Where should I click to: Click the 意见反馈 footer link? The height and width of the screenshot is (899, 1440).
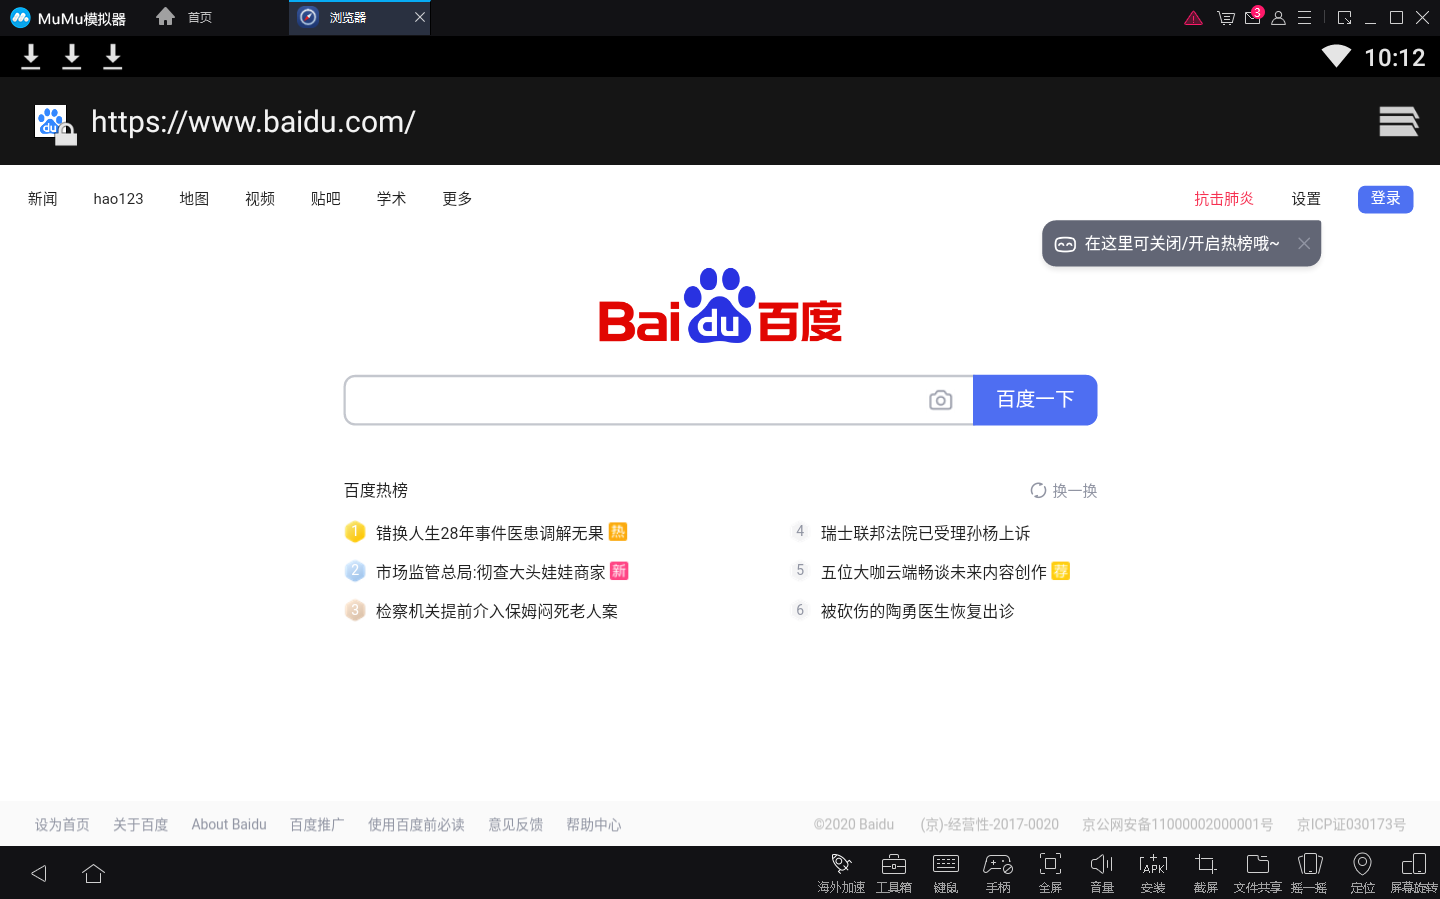coord(515,825)
